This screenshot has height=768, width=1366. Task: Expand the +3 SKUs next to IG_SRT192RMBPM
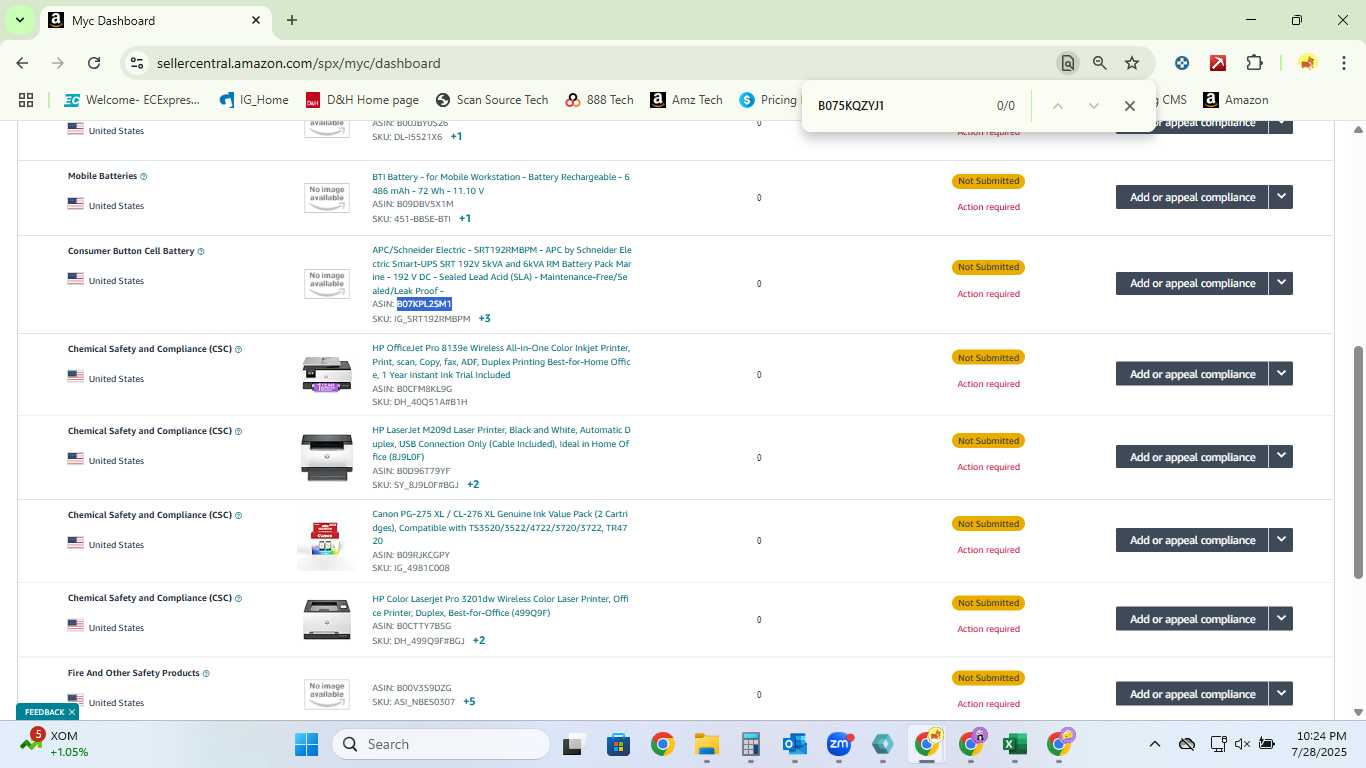coord(484,319)
